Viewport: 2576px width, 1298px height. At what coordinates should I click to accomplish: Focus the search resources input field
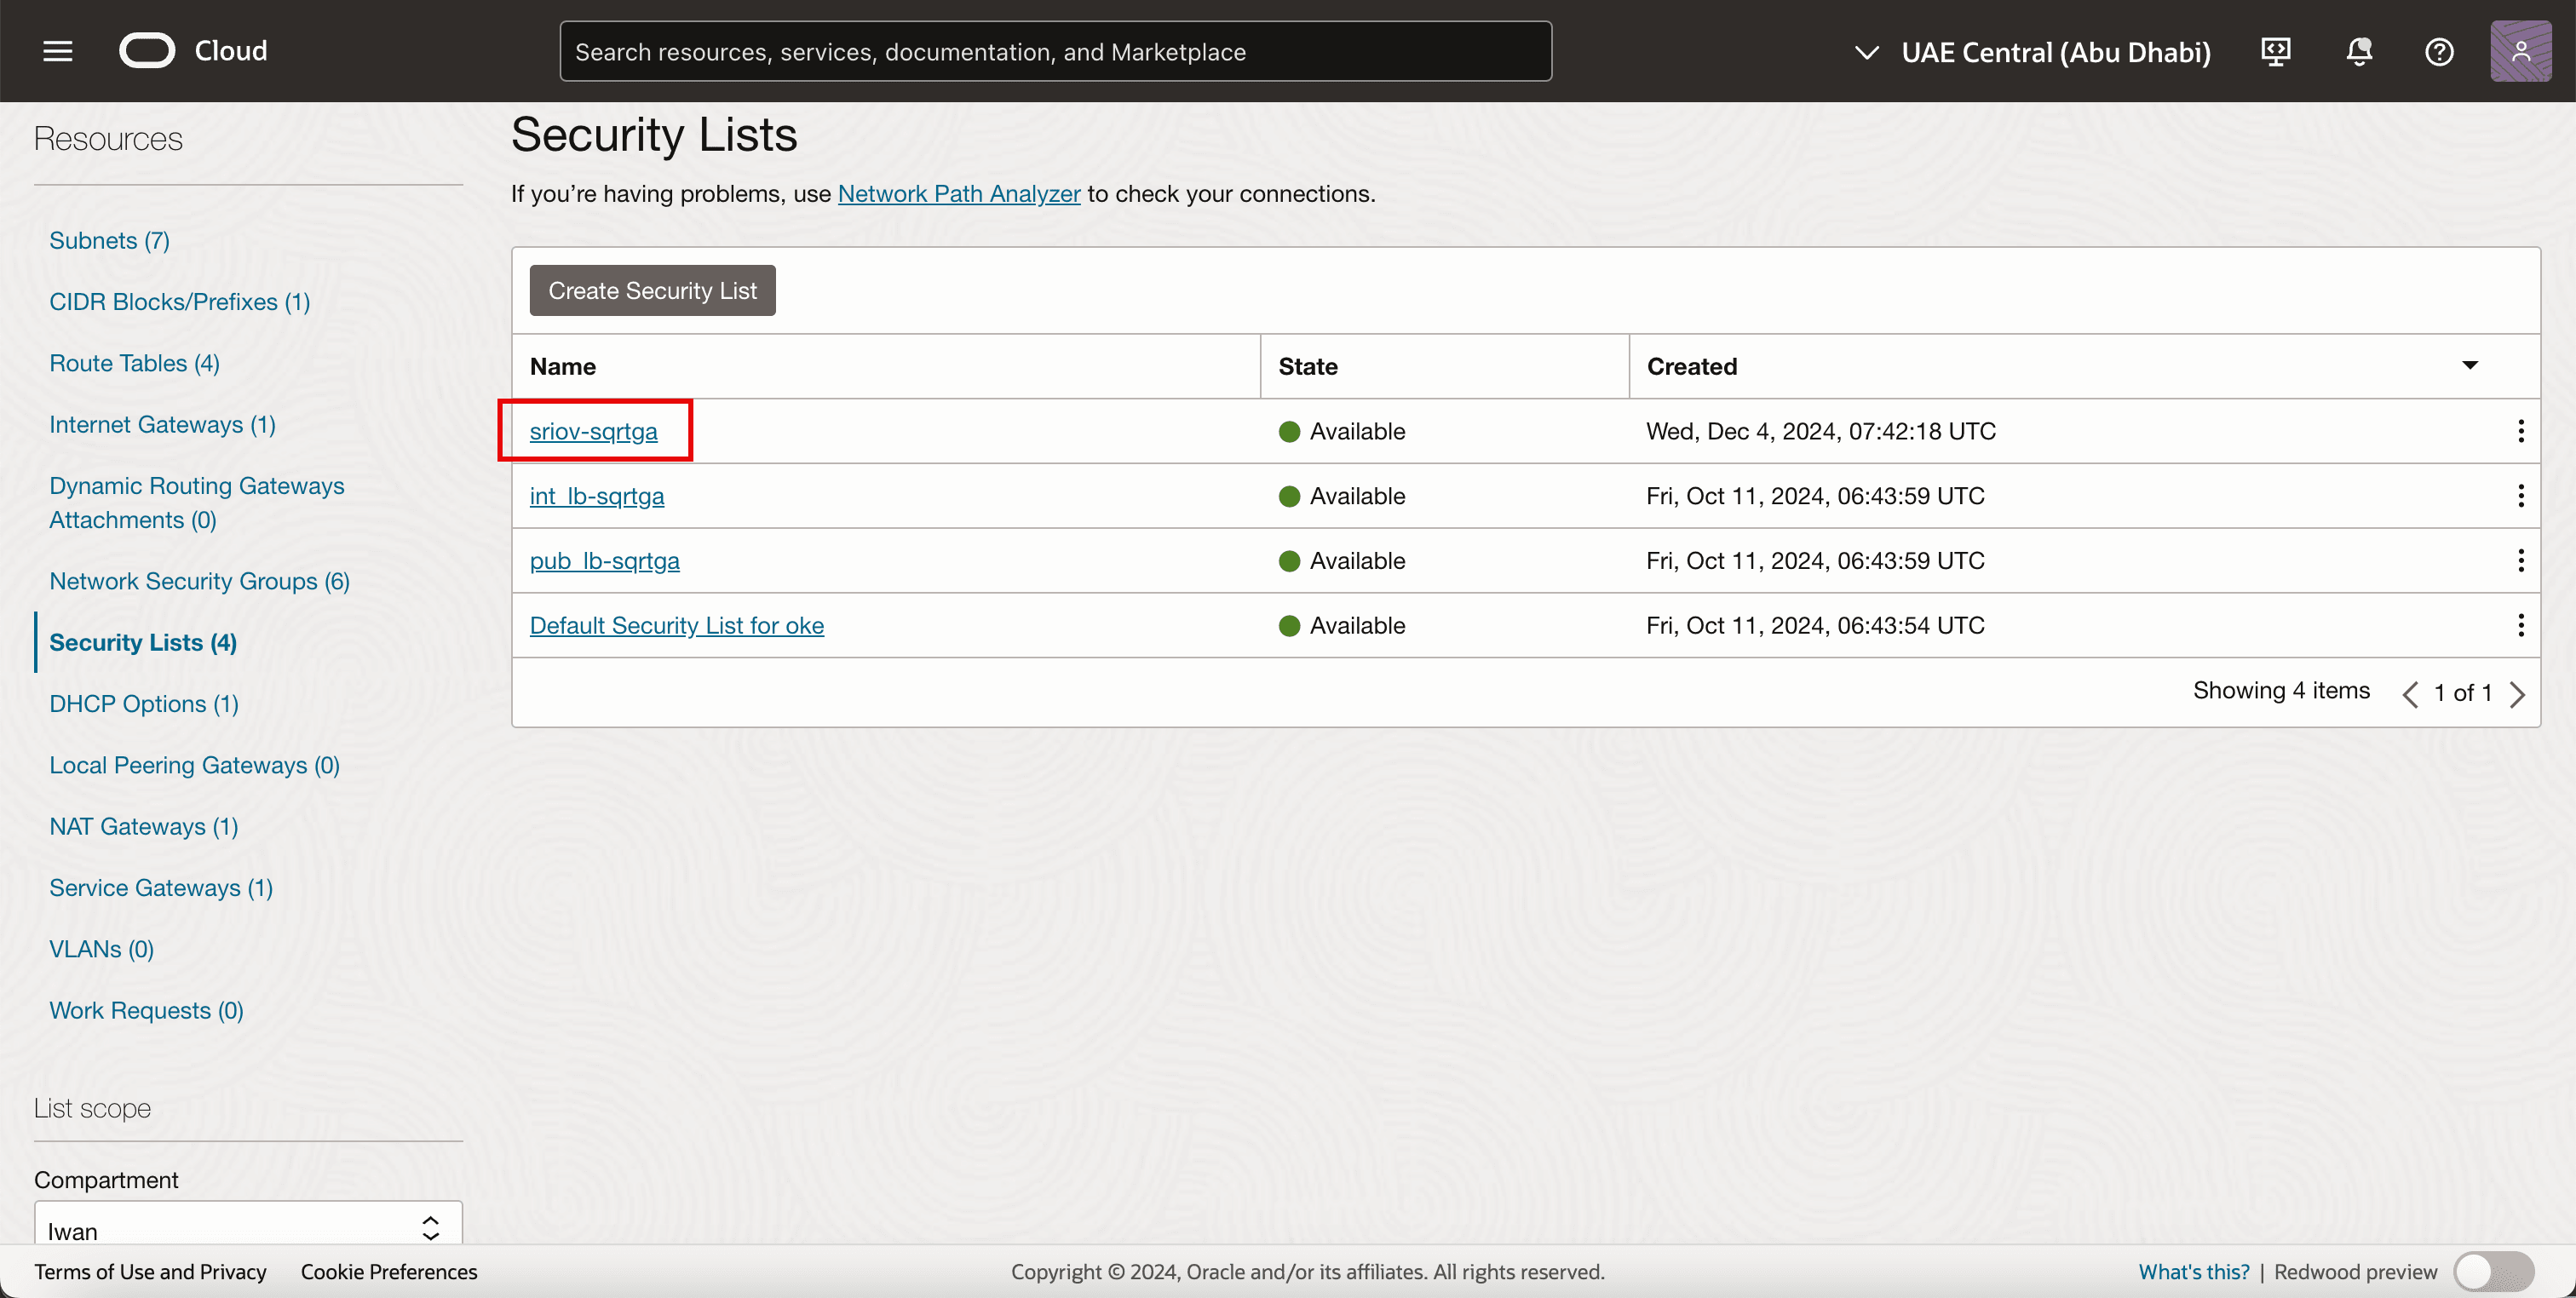[x=1055, y=52]
